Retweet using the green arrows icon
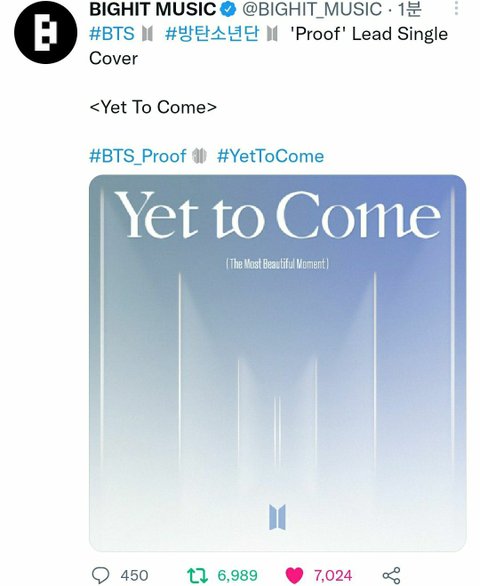The height and width of the screenshot is (586, 480). (197, 575)
